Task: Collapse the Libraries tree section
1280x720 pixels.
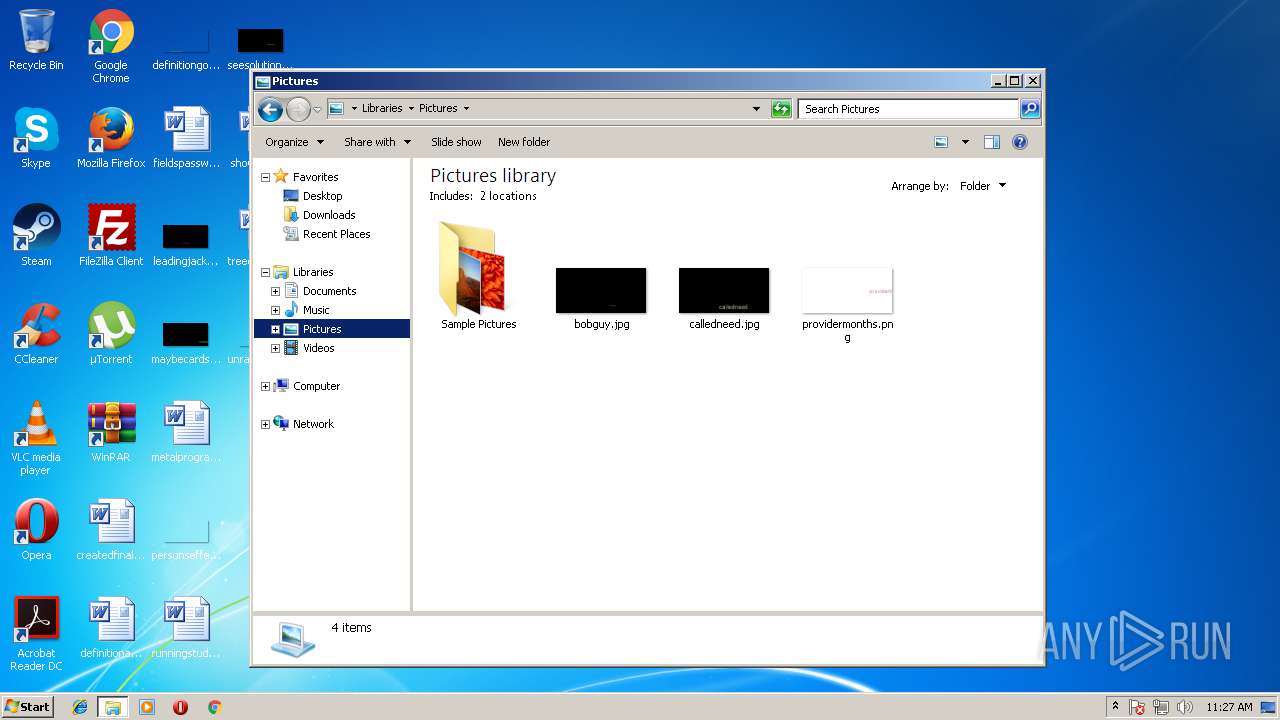Action: [265, 272]
